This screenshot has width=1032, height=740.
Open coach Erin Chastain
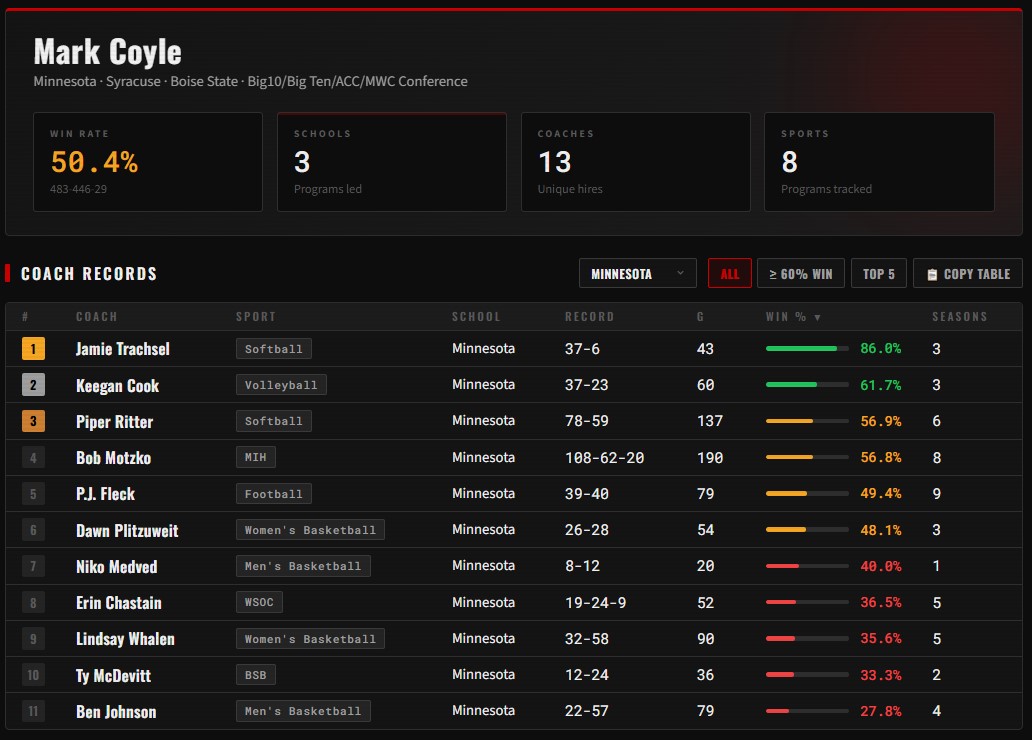pyautogui.click(x=118, y=602)
